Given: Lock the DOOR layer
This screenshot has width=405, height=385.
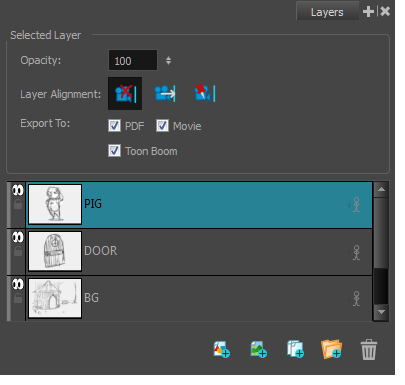Looking at the screenshot, I should (18, 251).
